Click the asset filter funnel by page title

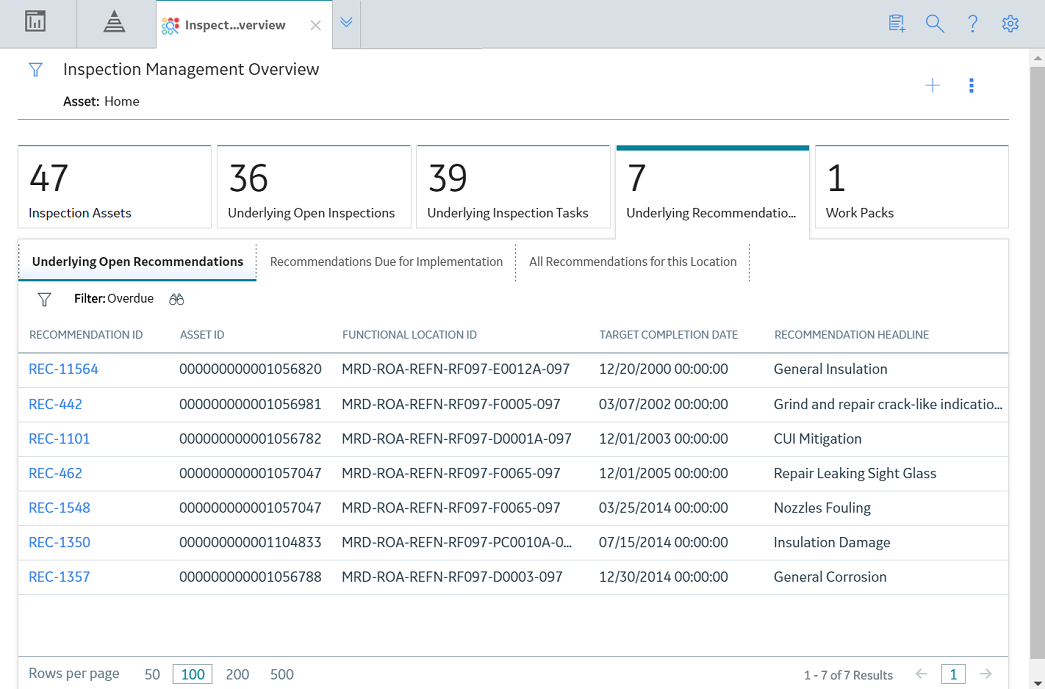pos(35,69)
